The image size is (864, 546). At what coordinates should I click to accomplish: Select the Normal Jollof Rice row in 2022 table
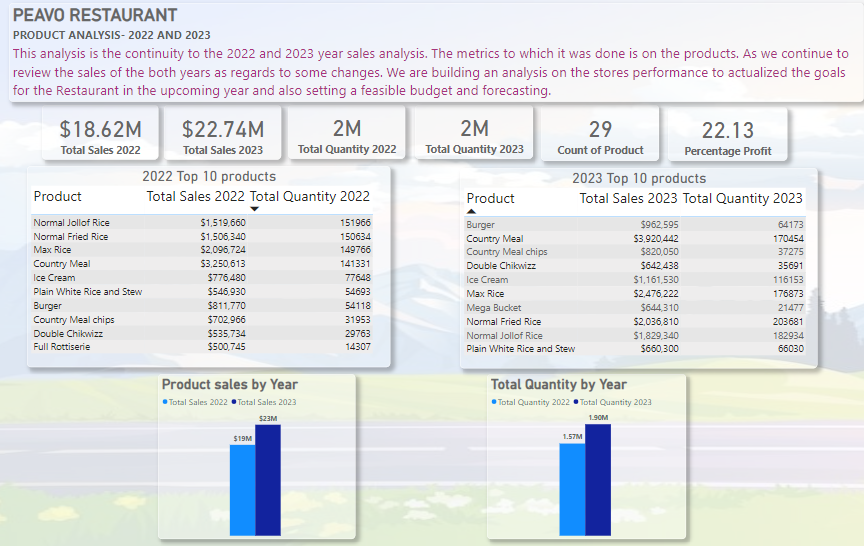(x=202, y=223)
